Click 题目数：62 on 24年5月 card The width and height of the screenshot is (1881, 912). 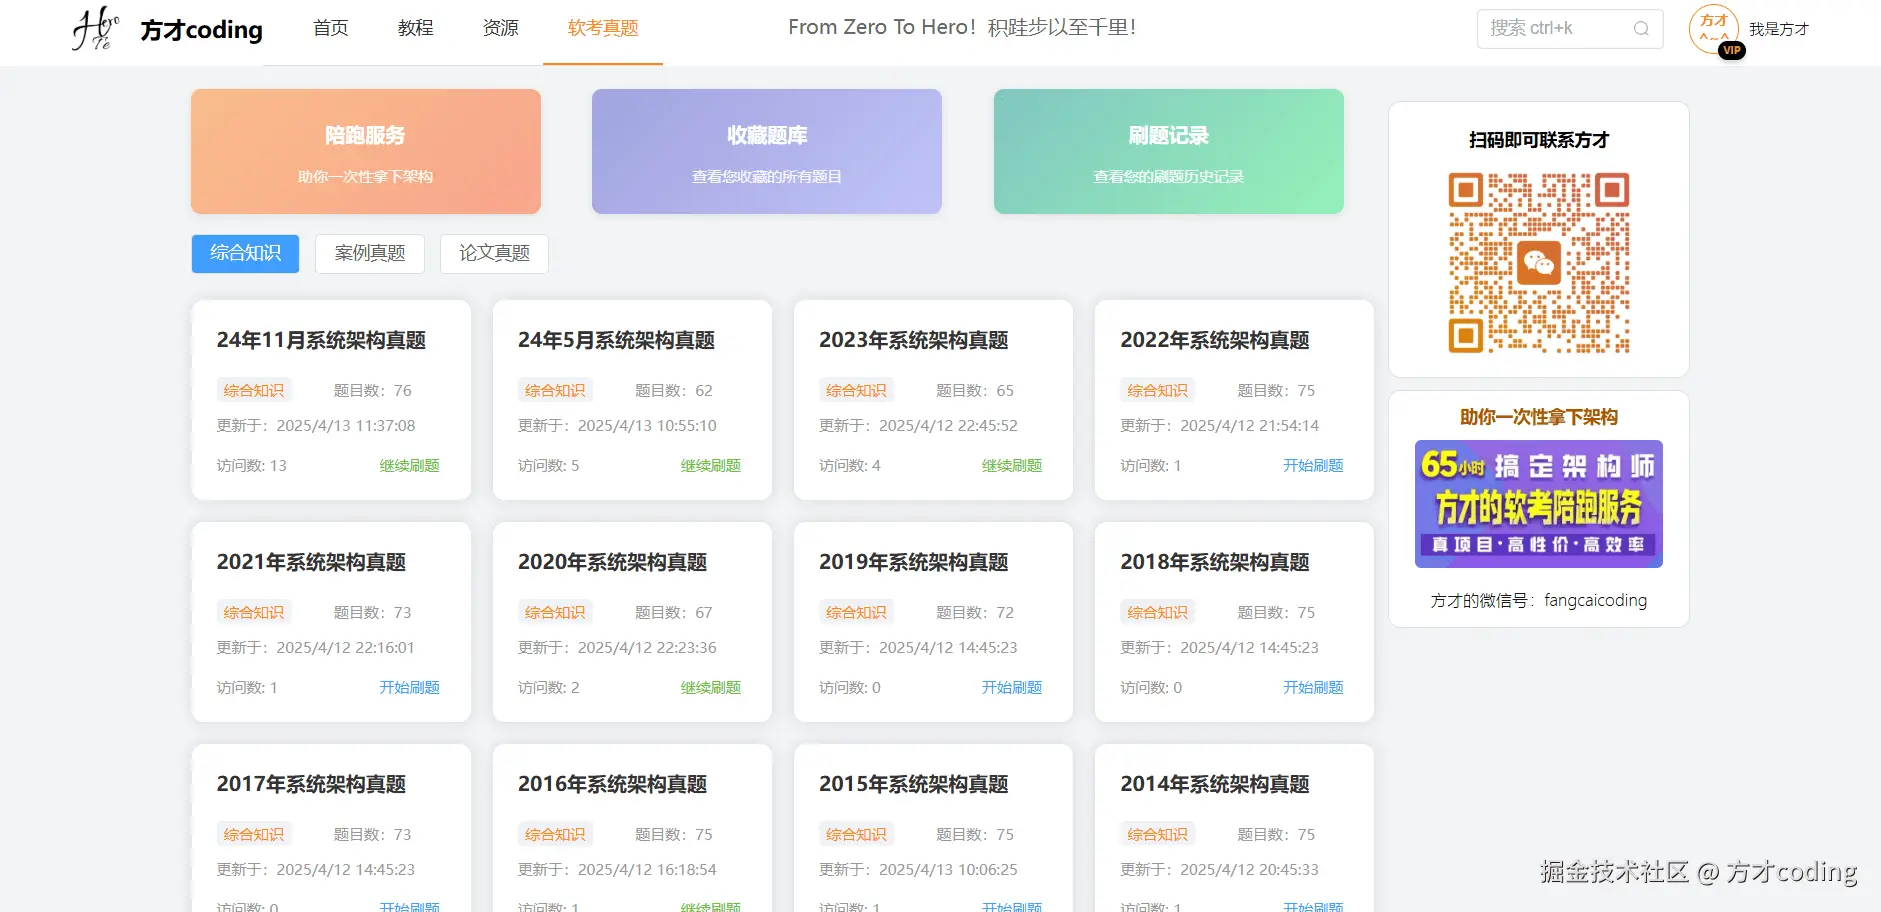click(x=674, y=391)
